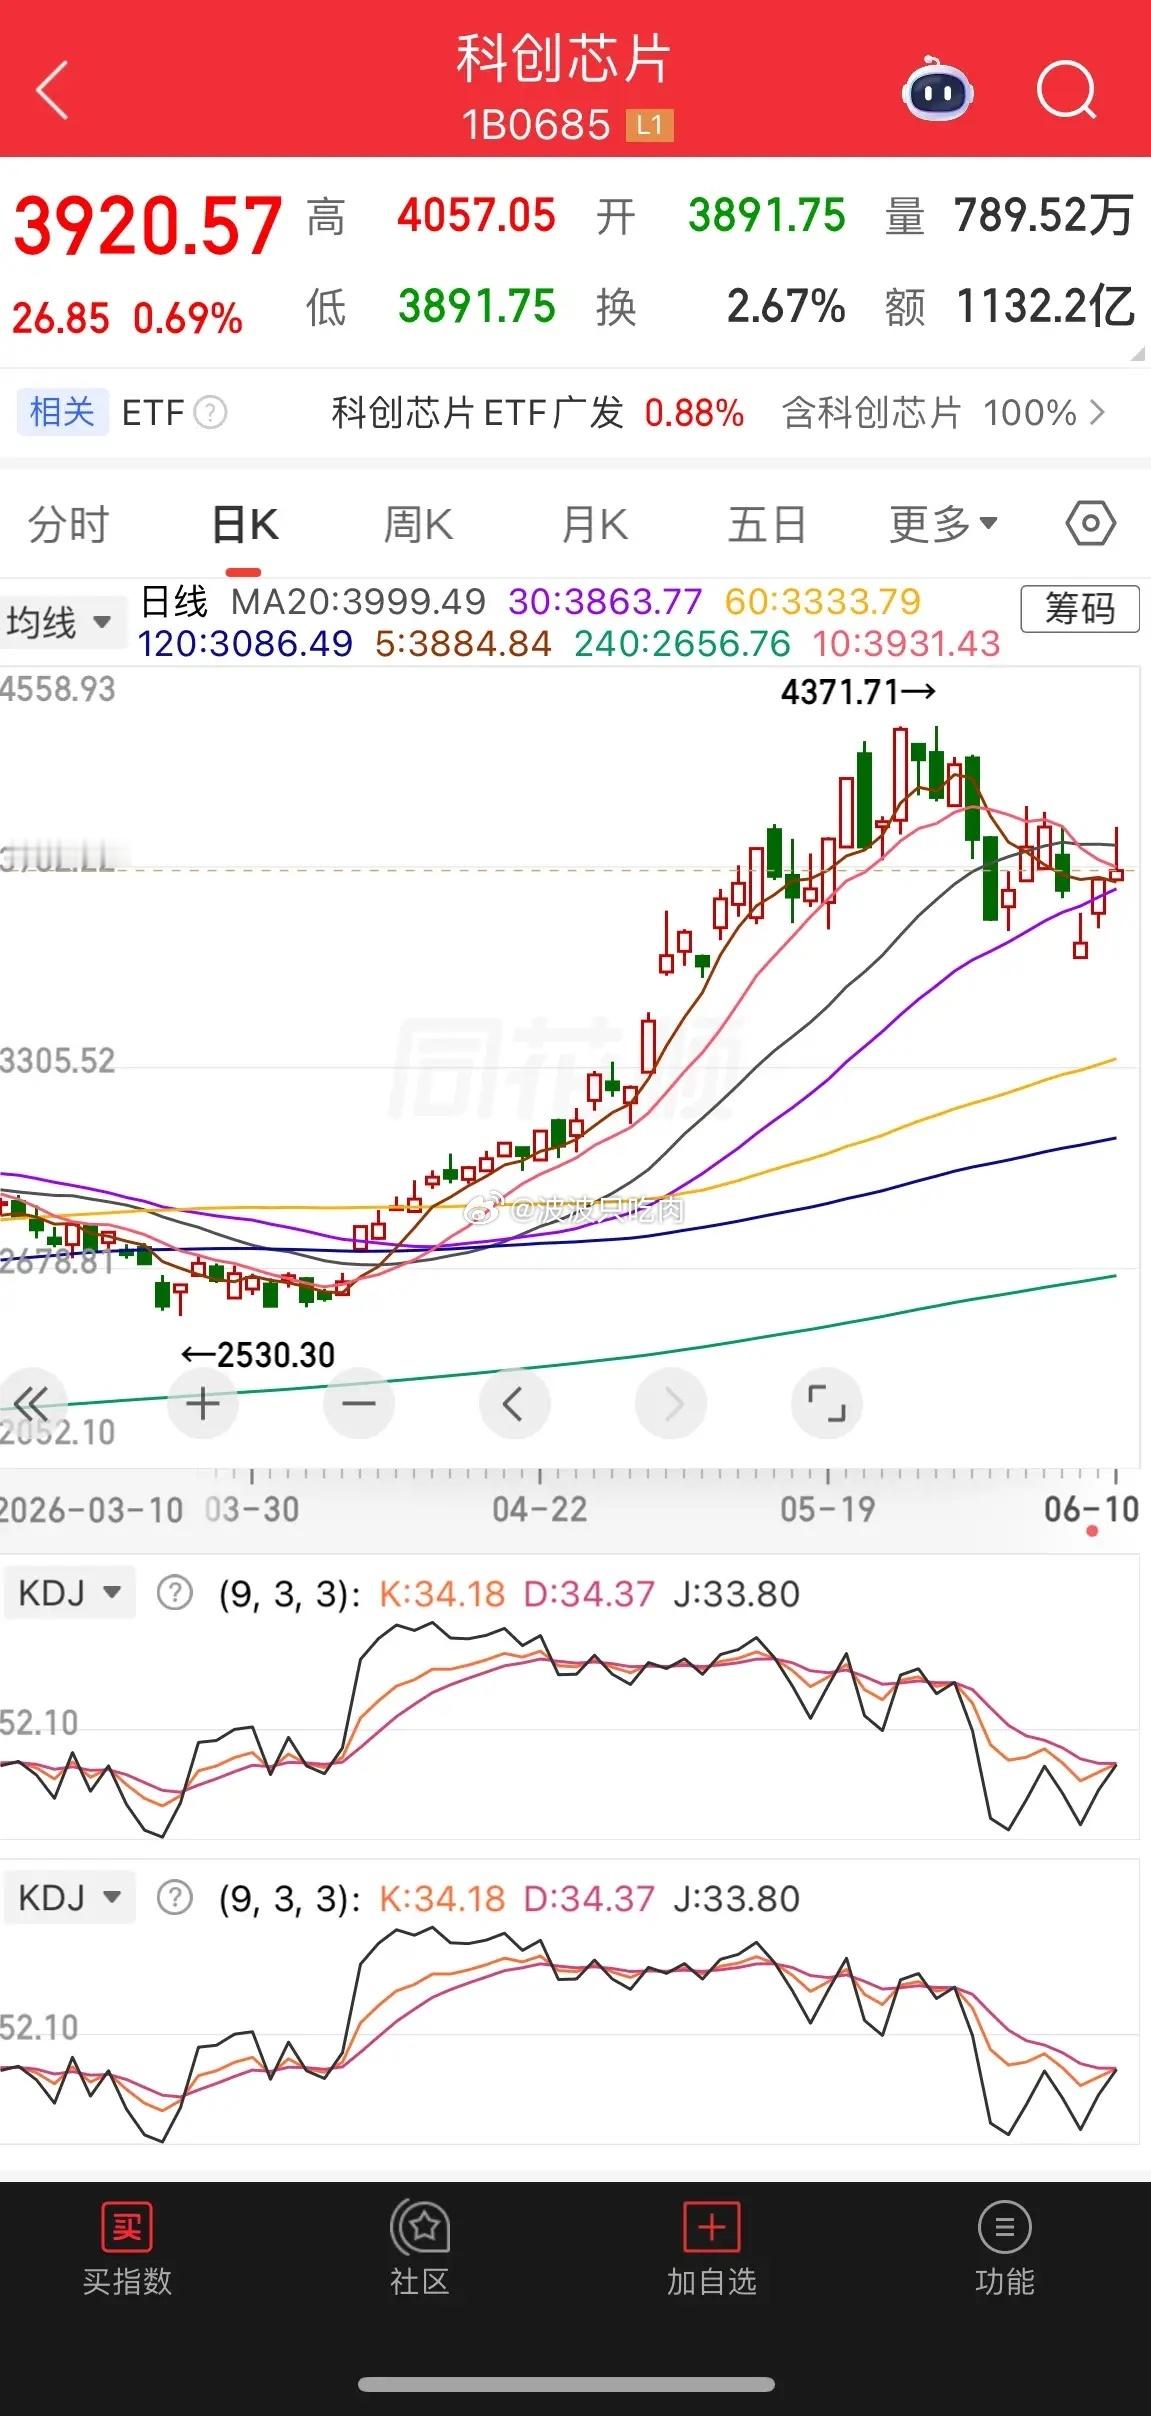The image size is (1151, 2416).
Task: Open the first KDJ indicator dropdown
Action: click(x=70, y=1592)
